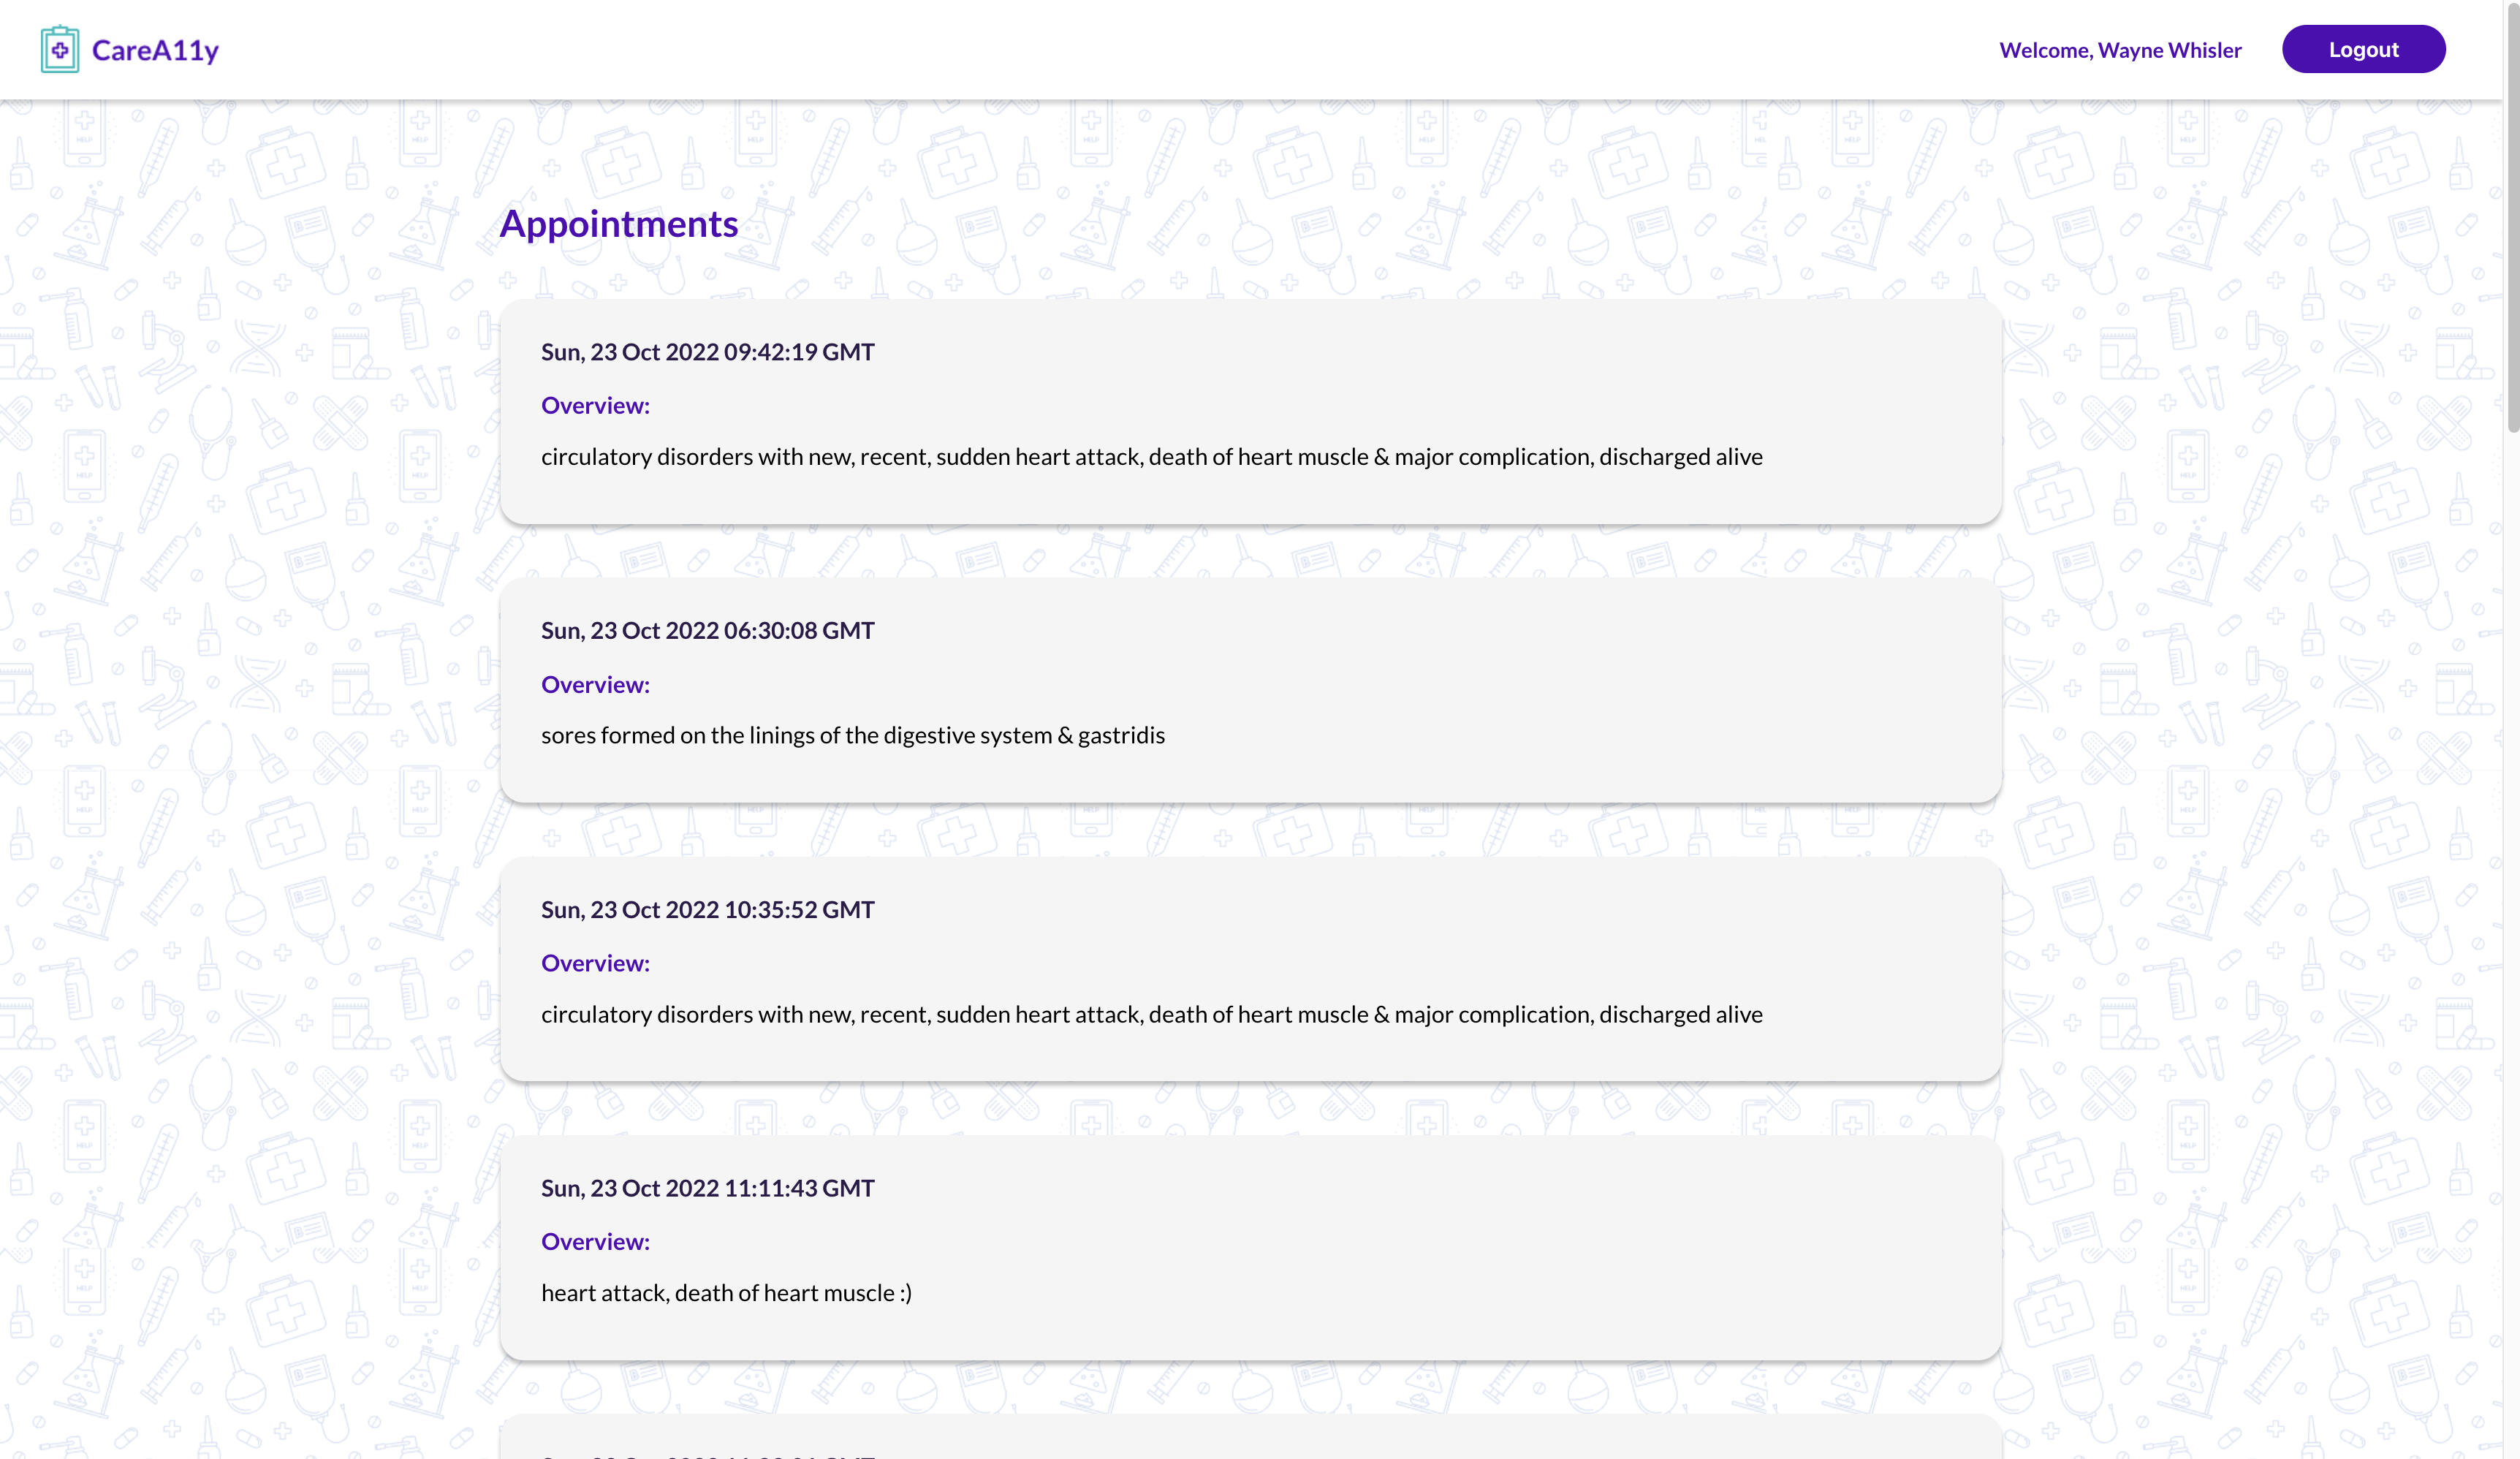This screenshot has width=2520, height=1459.
Task: Click the 'heart attack, death of heart muscle :)' text
Action: coord(726,1293)
